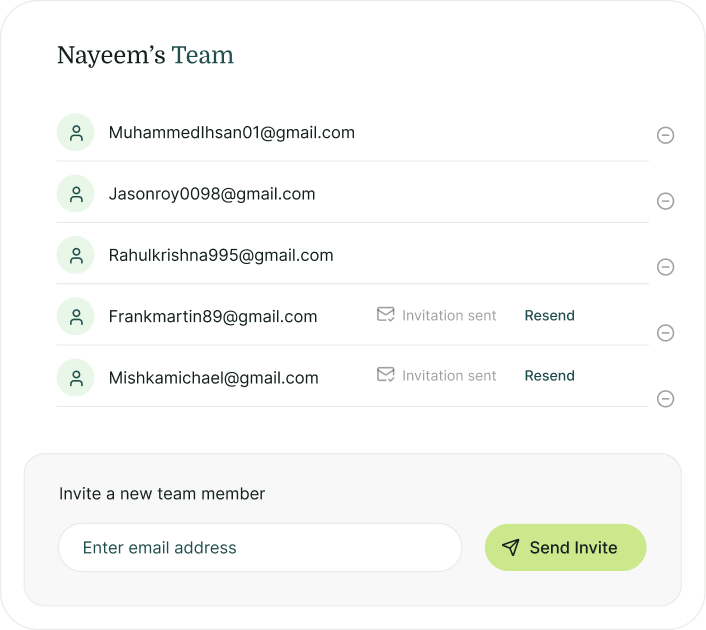
Task: Click the Nayeem's Team heading
Action: coord(145,56)
